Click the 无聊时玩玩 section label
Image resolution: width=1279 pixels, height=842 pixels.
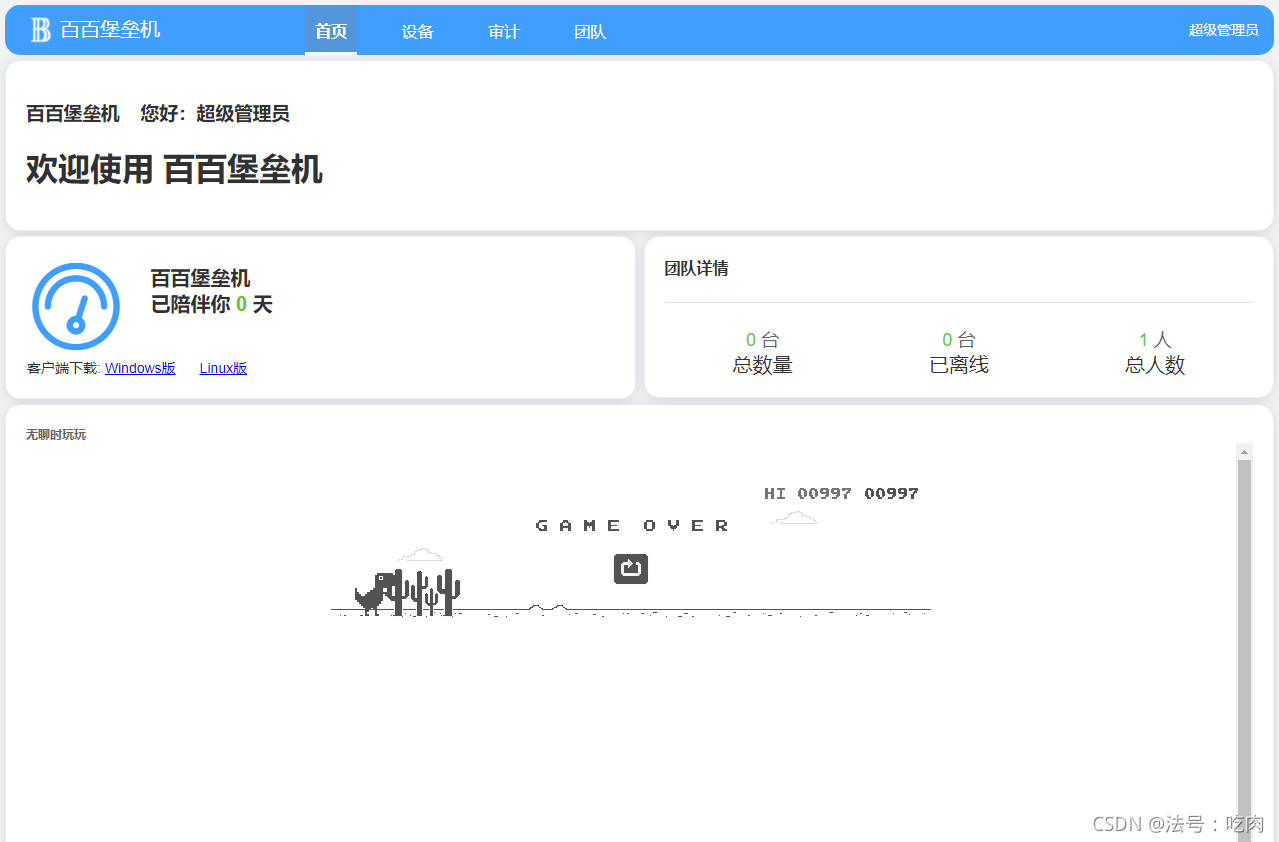(56, 434)
